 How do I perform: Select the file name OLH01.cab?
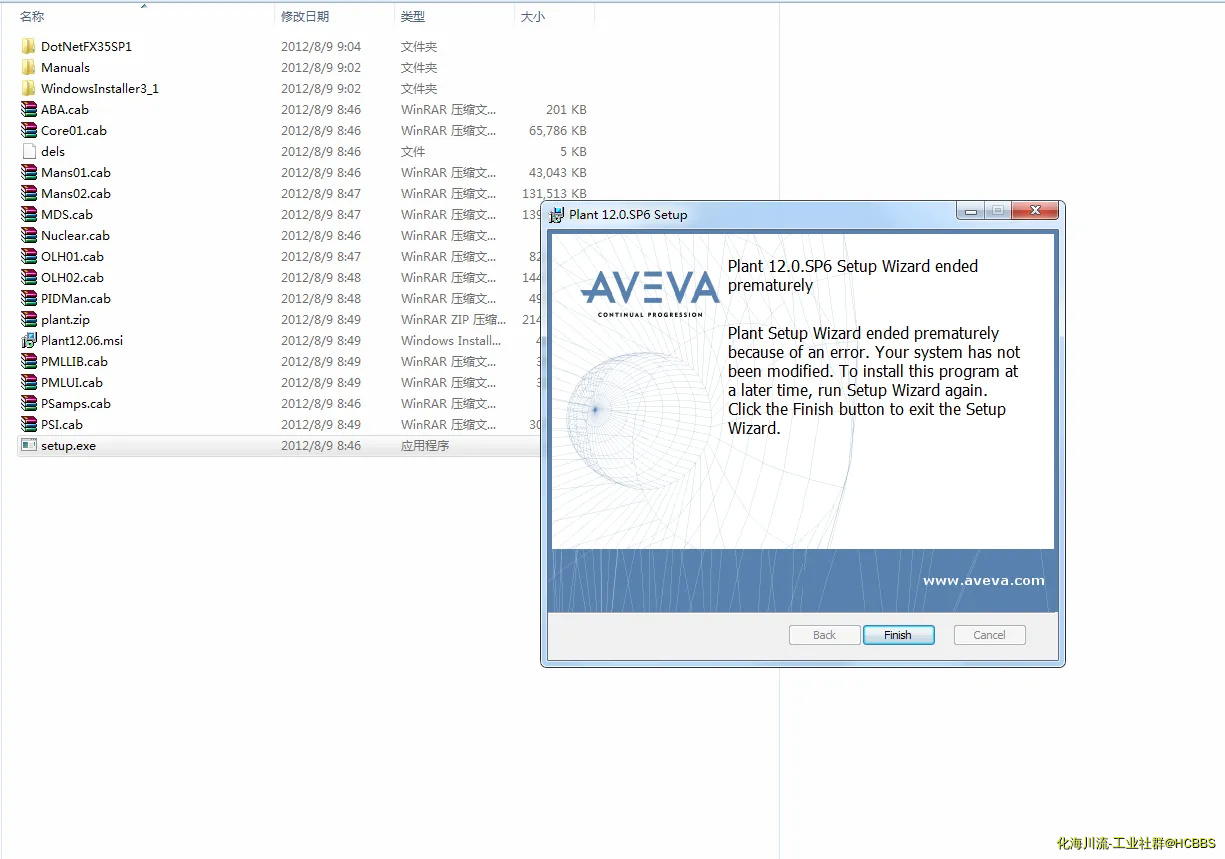[x=72, y=256]
